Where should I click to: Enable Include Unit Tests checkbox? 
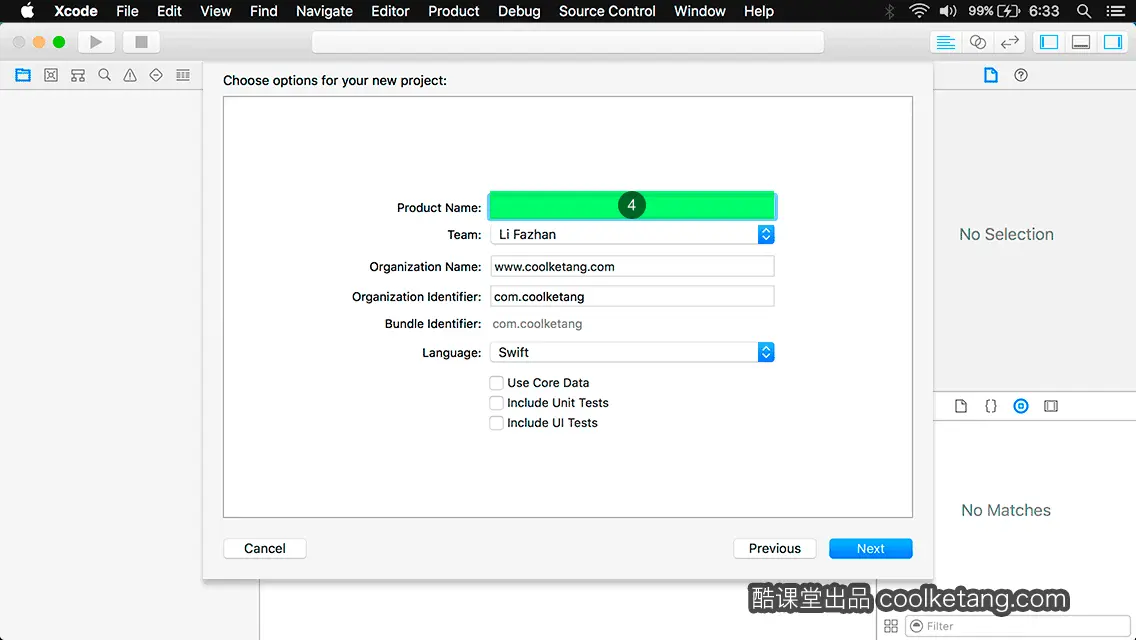point(496,403)
